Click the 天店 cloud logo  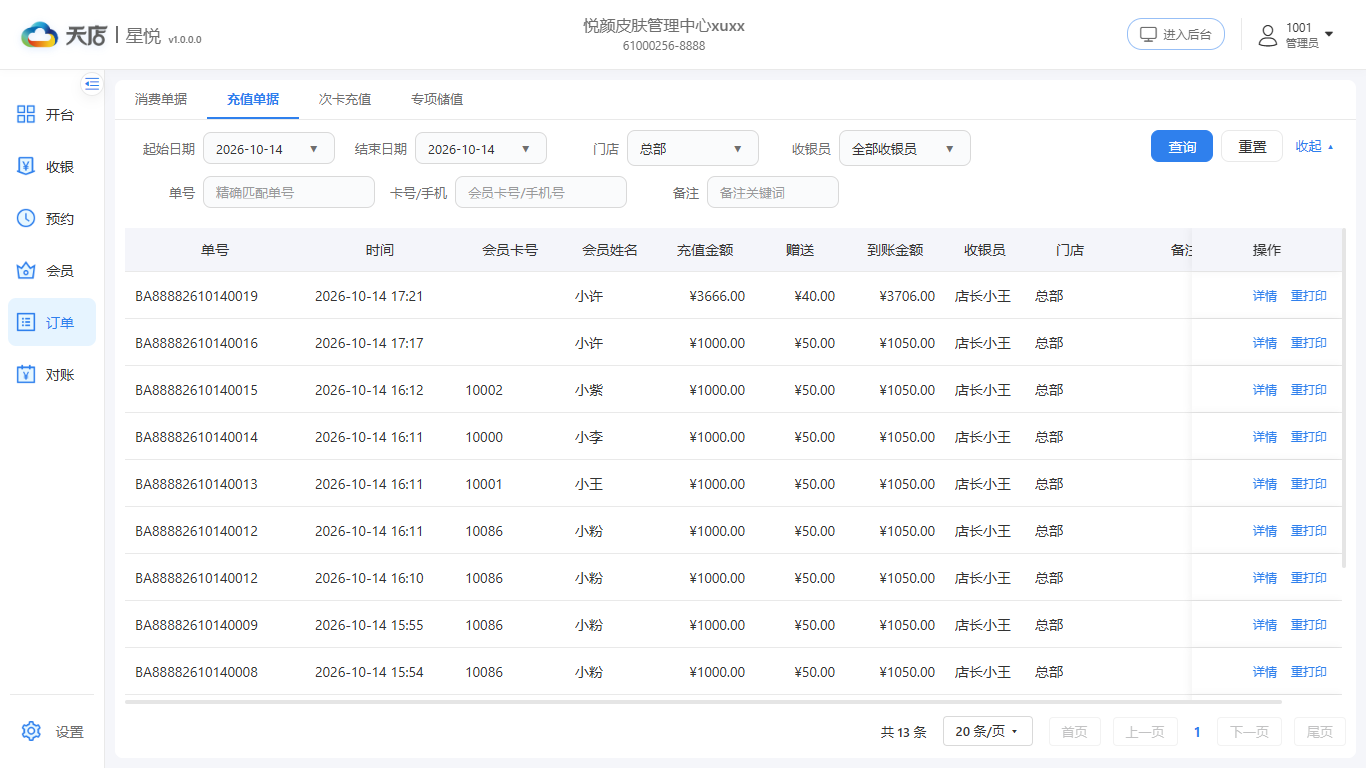pyautogui.click(x=40, y=35)
